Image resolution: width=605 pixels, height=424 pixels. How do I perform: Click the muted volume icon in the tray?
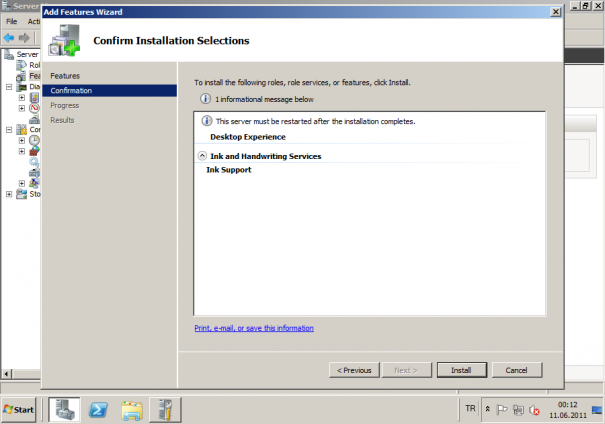[x=534, y=410]
